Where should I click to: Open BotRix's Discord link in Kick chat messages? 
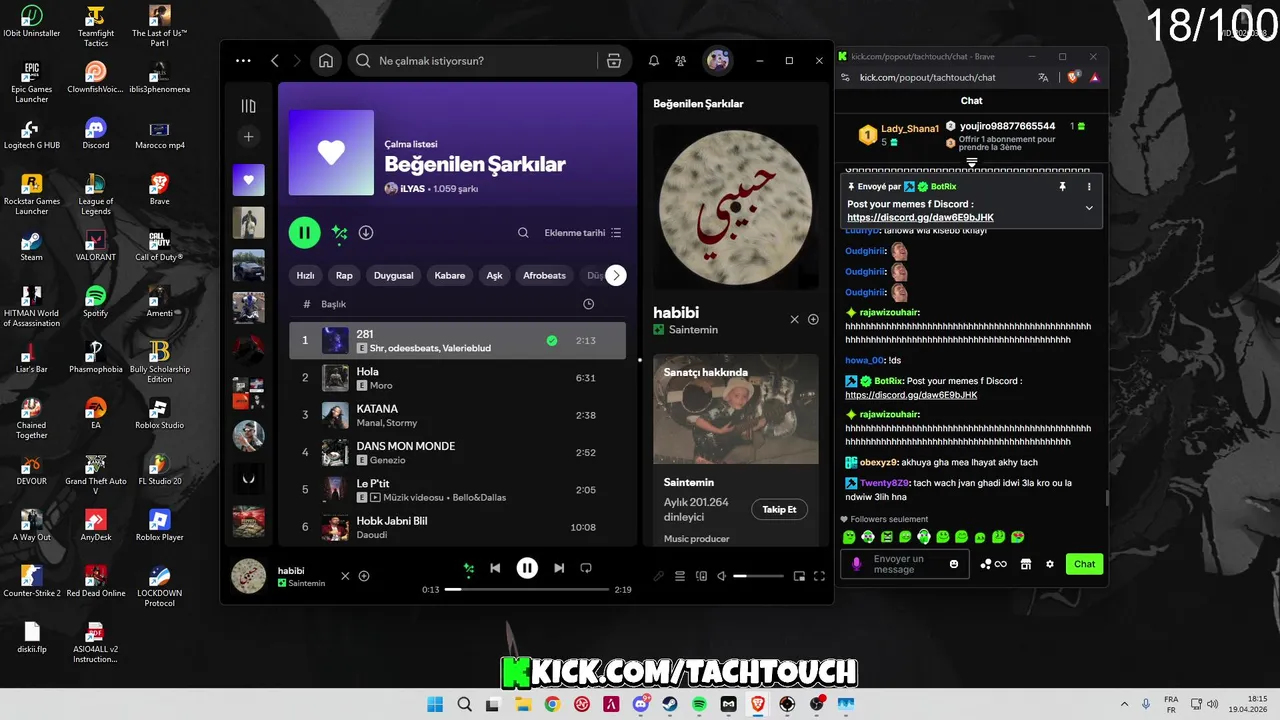click(911, 395)
